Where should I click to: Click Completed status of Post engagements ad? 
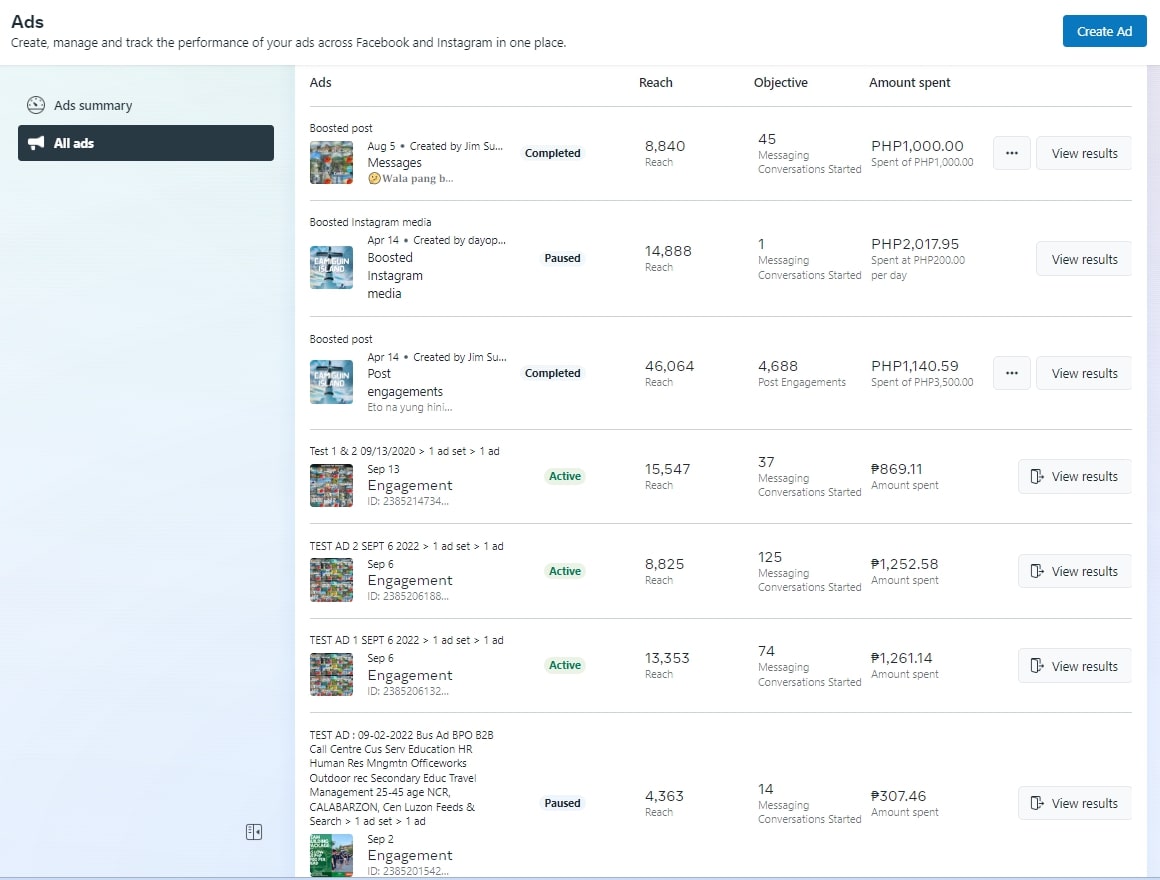pyautogui.click(x=552, y=373)
